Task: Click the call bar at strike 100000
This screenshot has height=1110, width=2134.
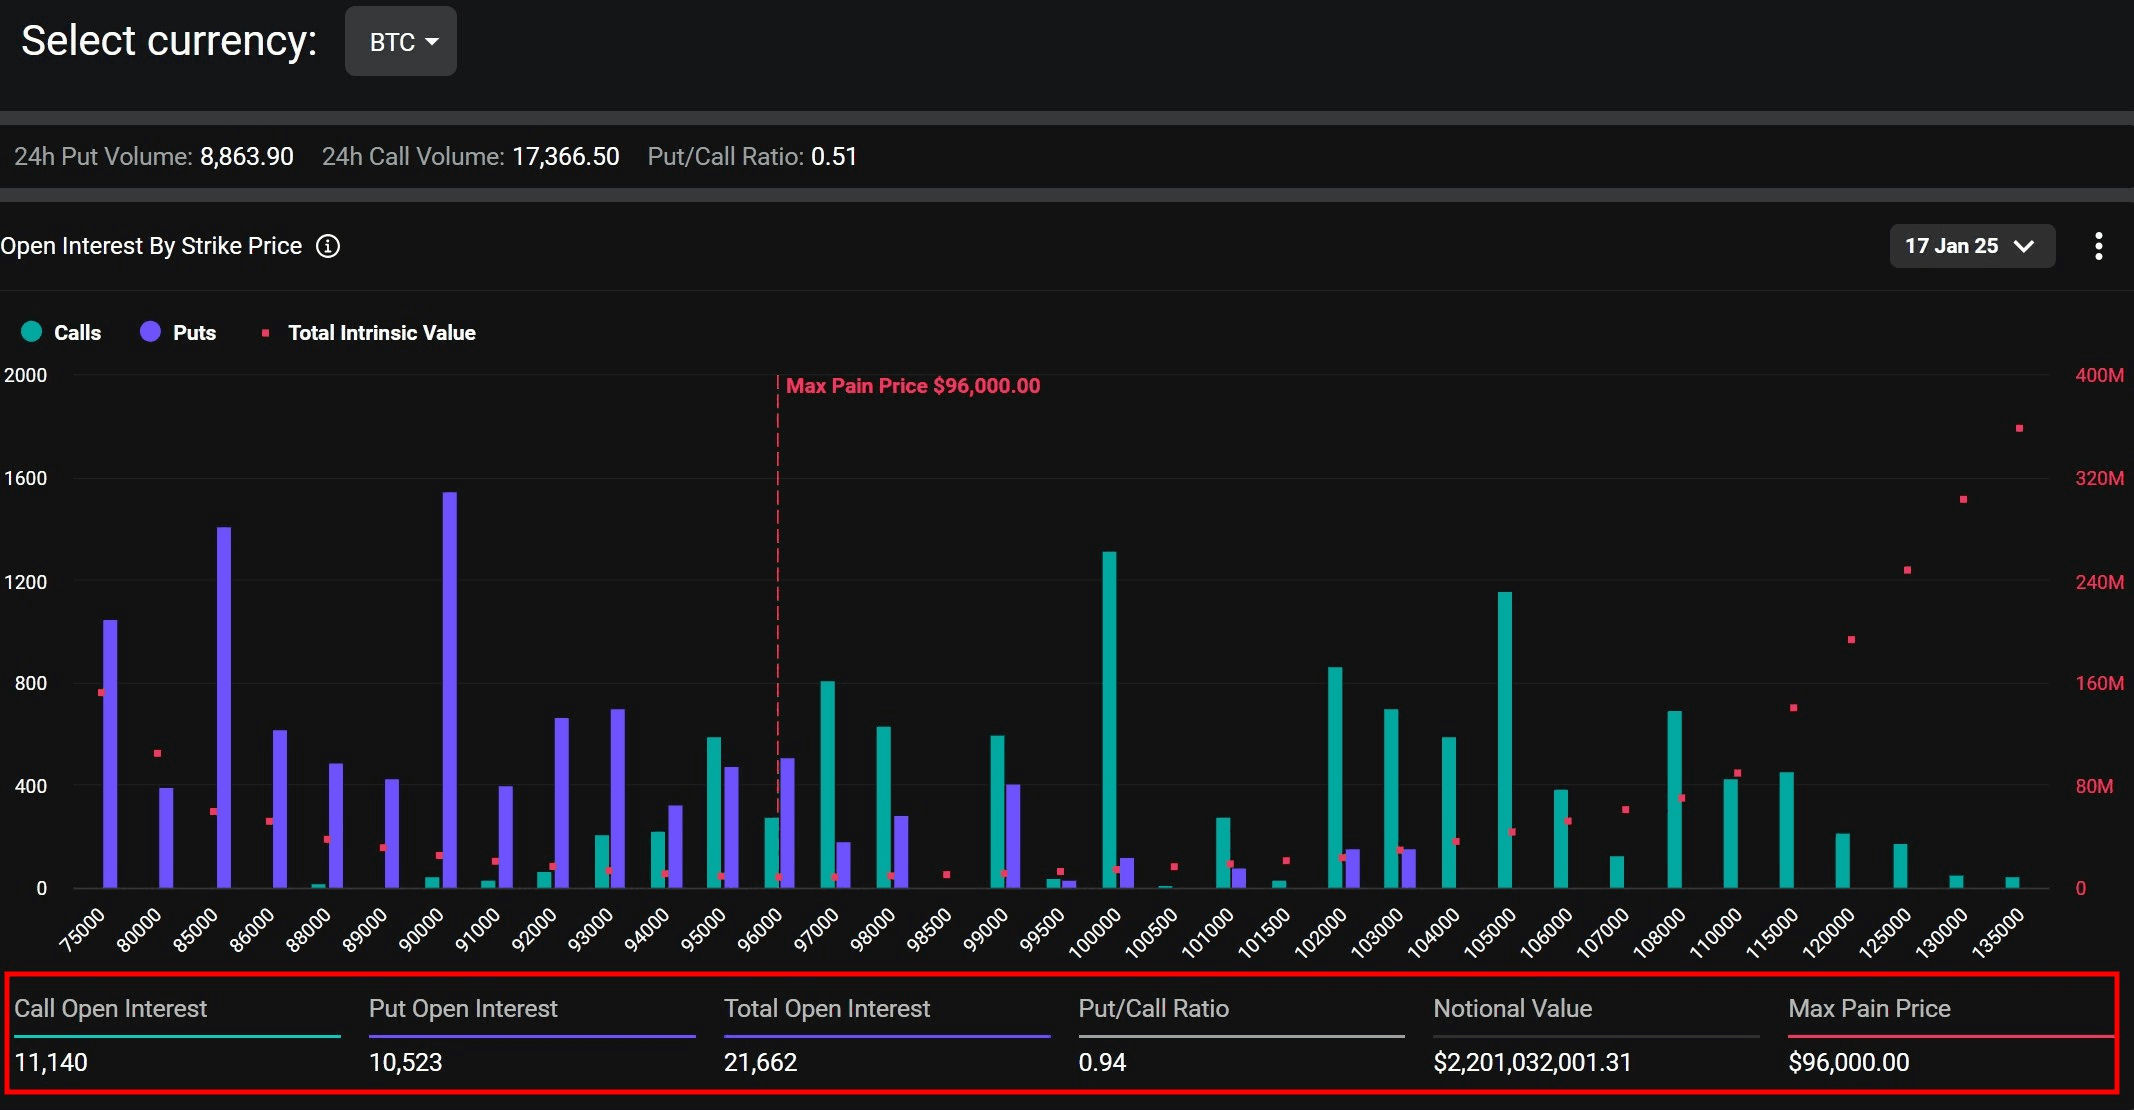Action: click(1109, 720)
